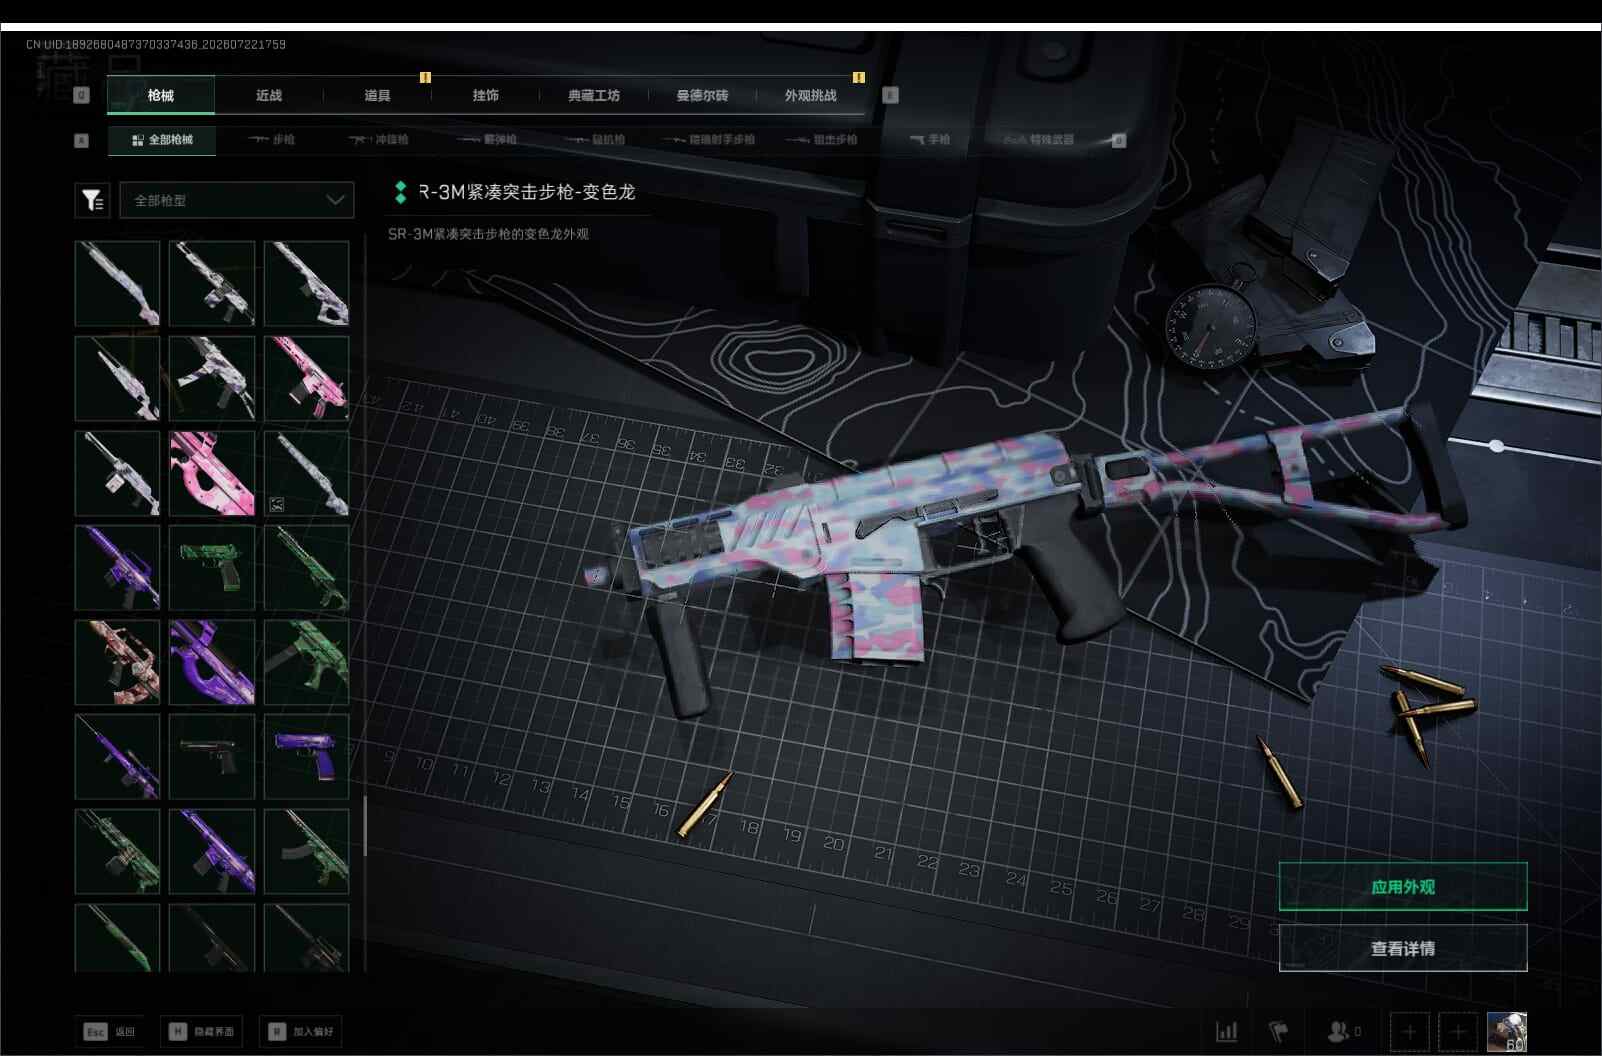Filter by 霰弹枪 category
This screenshot has height=1056, width=1602.
pyautogui.click(x=487, y=140)
